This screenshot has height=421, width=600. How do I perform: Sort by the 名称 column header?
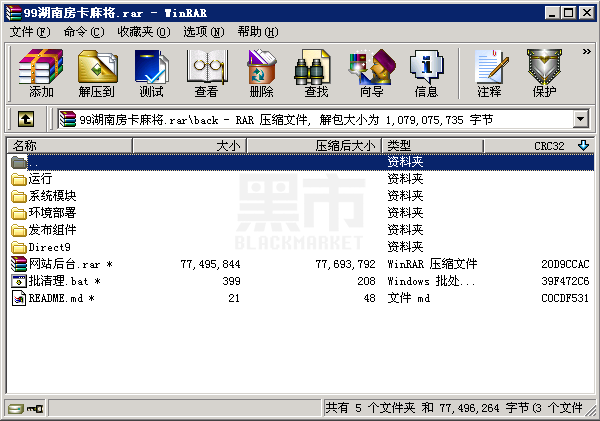click(x=70, y=146)
